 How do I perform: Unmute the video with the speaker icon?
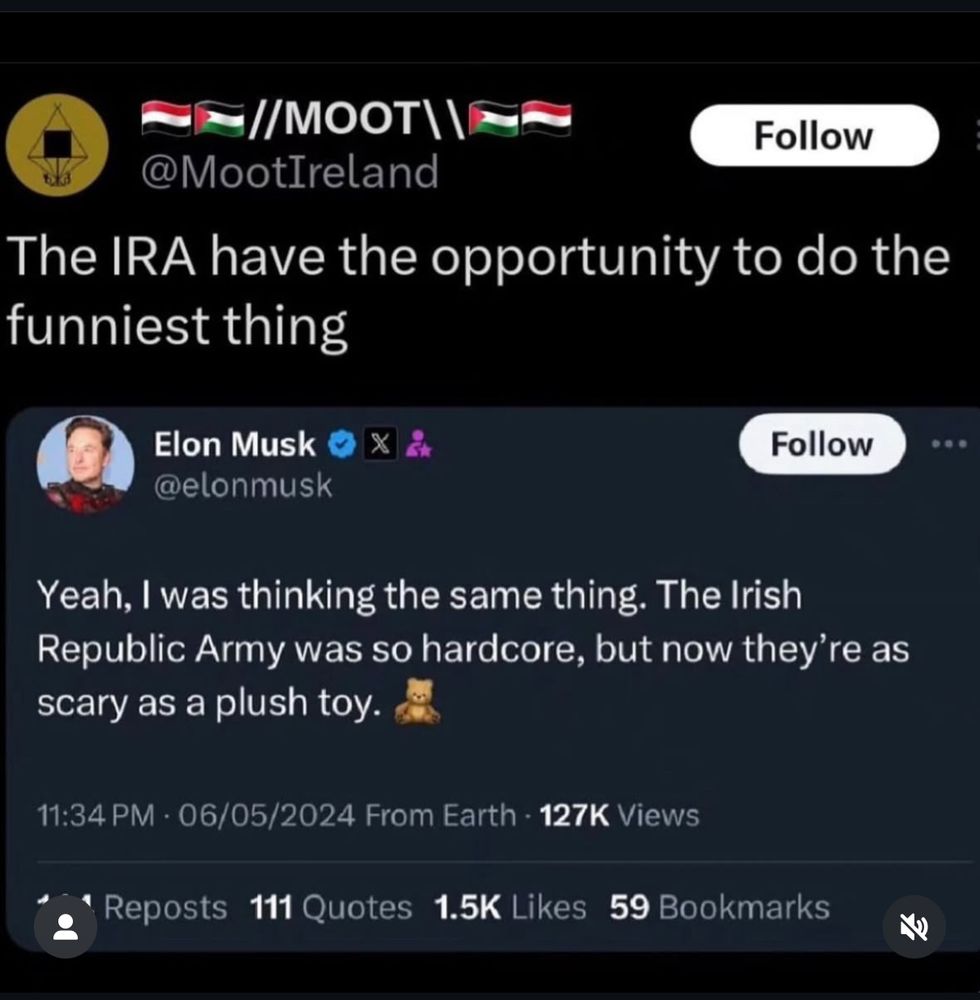click(914, 927)
